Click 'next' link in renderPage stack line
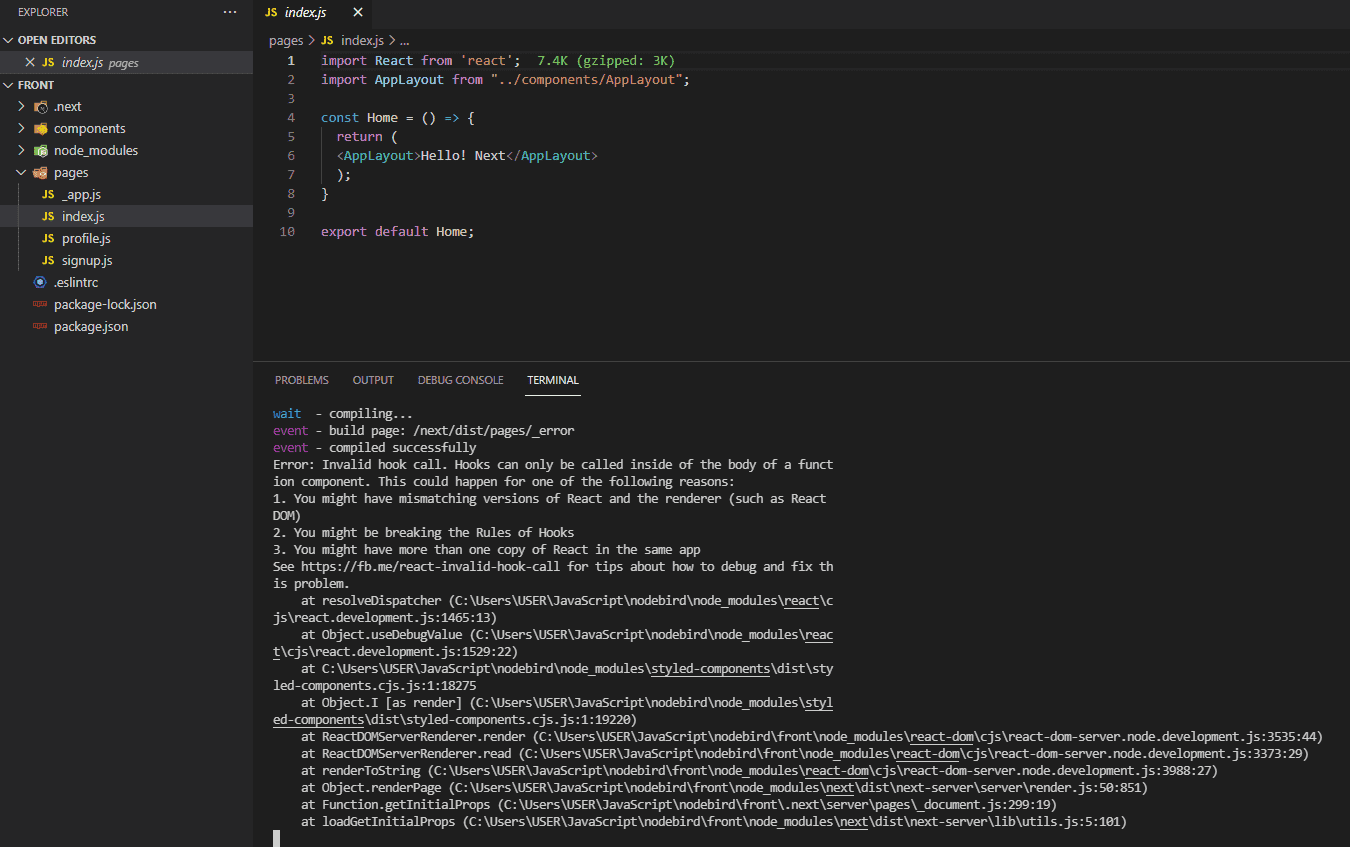 [839, 787]
